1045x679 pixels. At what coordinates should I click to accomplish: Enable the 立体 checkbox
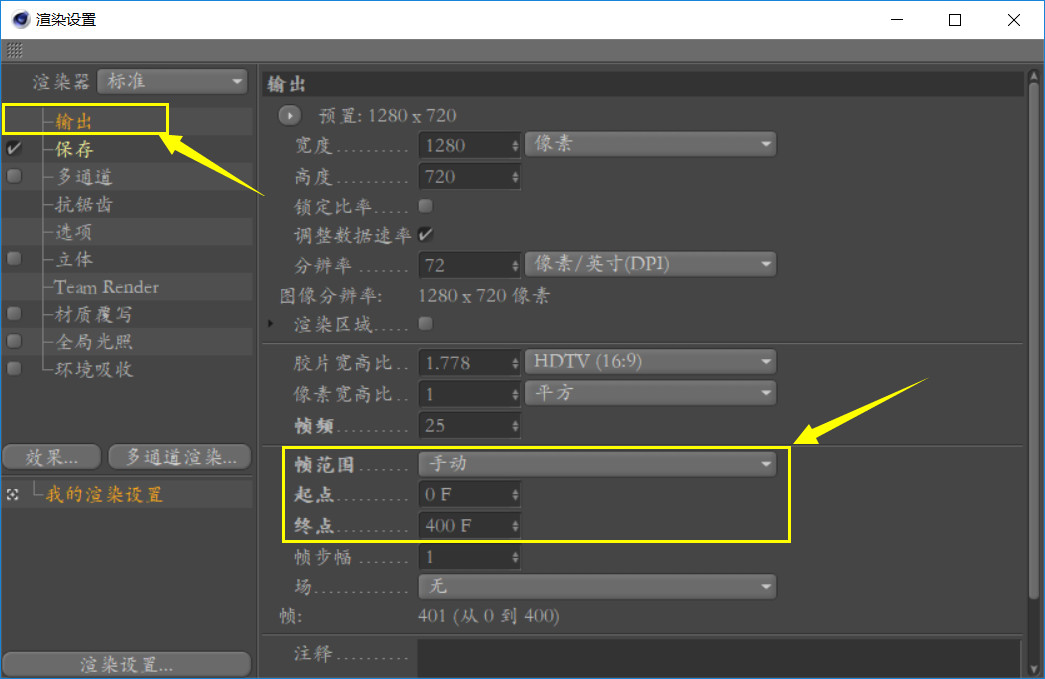coord(13,259)
